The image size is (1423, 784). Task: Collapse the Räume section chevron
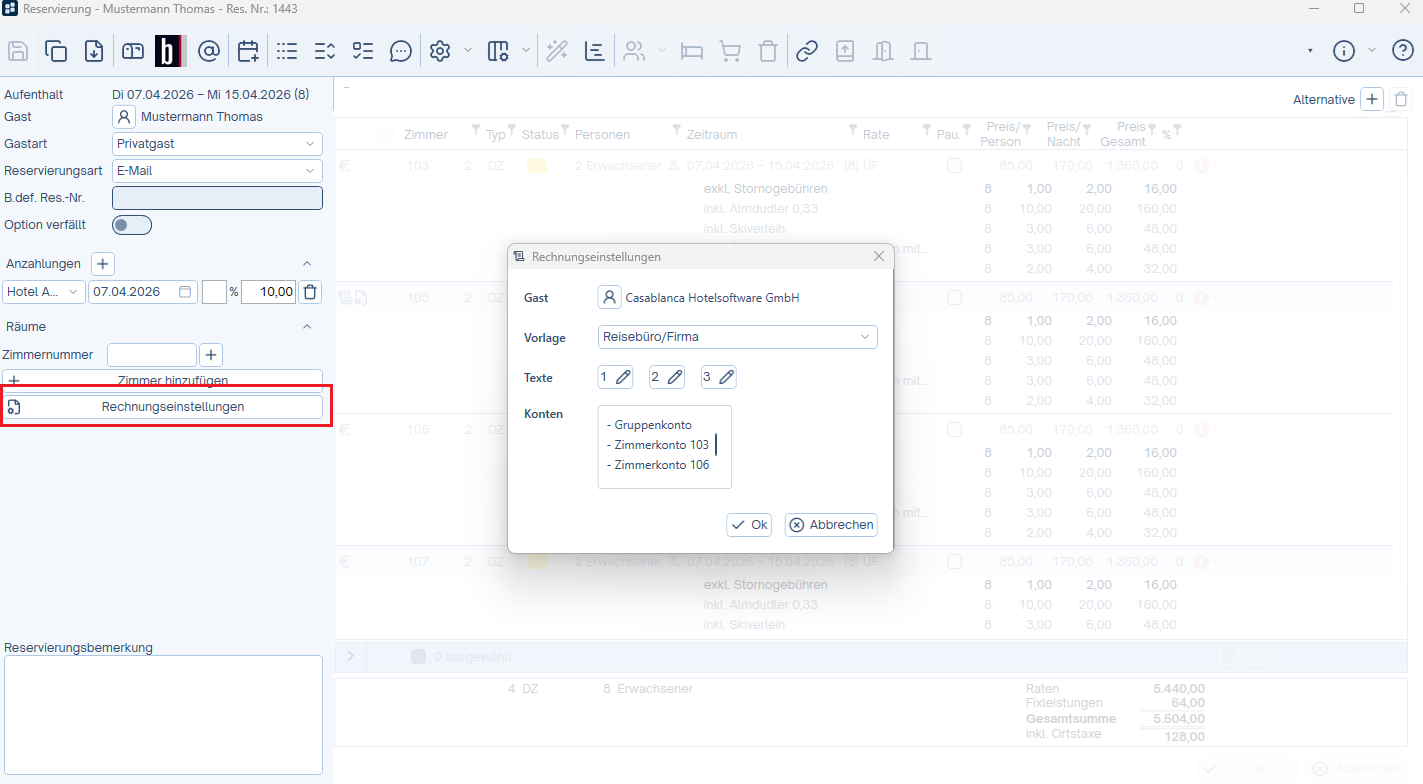pyautogui.click(x=307, y=327)
